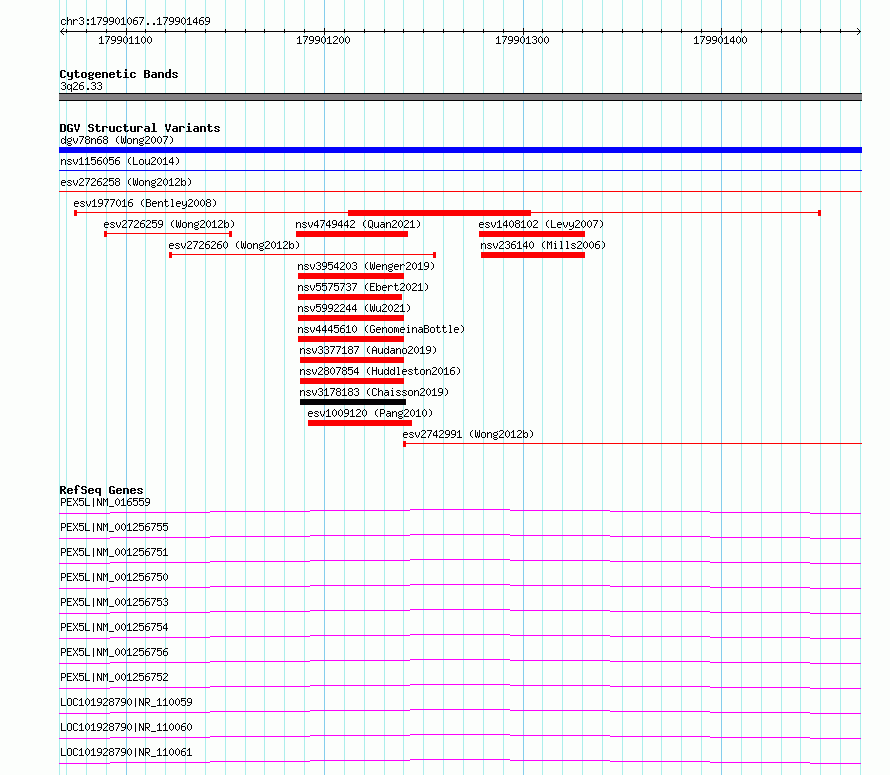Image resolution: width=890 pixels, height=775 pixels.
Task: Open gene PEX5L|NM_001256754
Action: click(x=115, y=627)
